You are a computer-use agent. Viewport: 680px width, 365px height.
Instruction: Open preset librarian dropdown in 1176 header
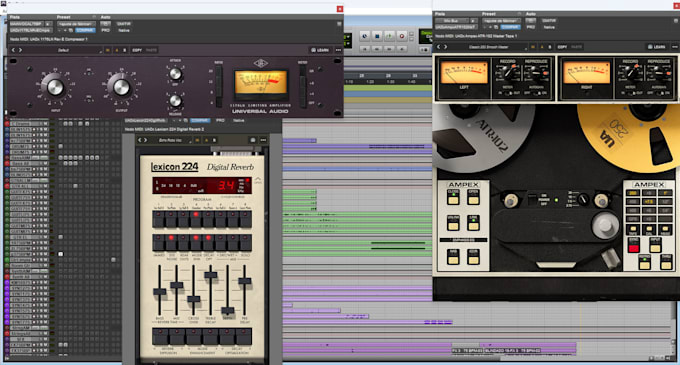point(76,24)
